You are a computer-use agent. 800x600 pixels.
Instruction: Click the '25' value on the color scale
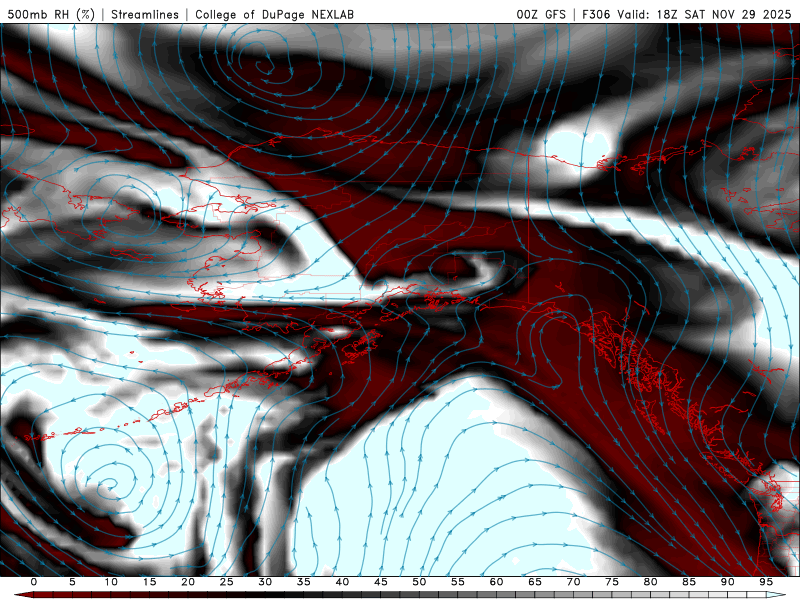click(x=226, y=582)
